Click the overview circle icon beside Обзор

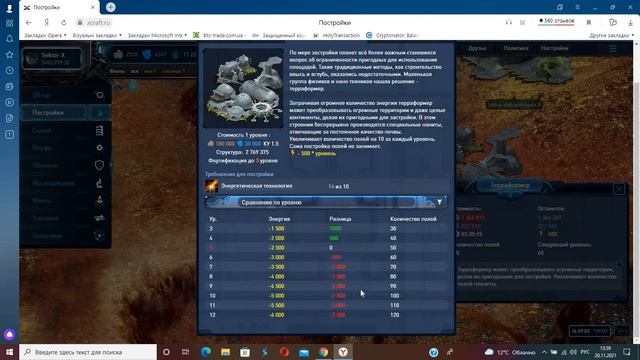[x=99, y=95]
